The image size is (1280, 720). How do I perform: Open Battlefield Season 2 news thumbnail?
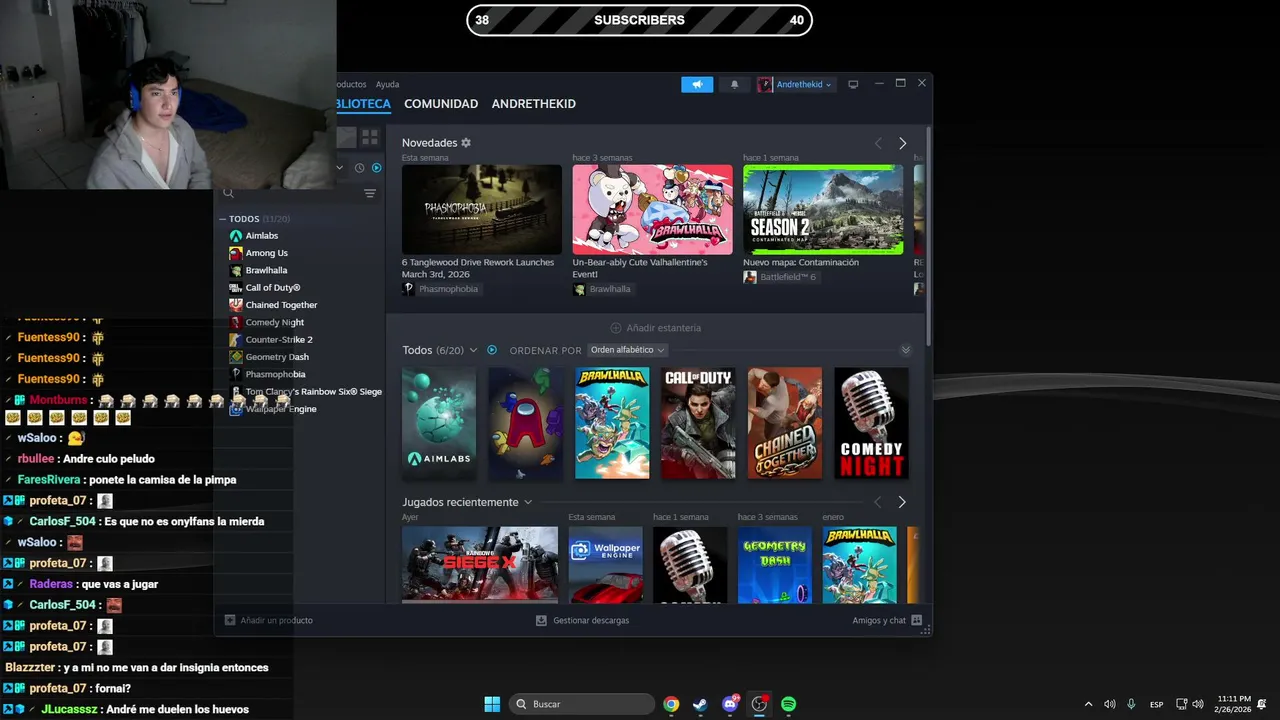(823, 209)
